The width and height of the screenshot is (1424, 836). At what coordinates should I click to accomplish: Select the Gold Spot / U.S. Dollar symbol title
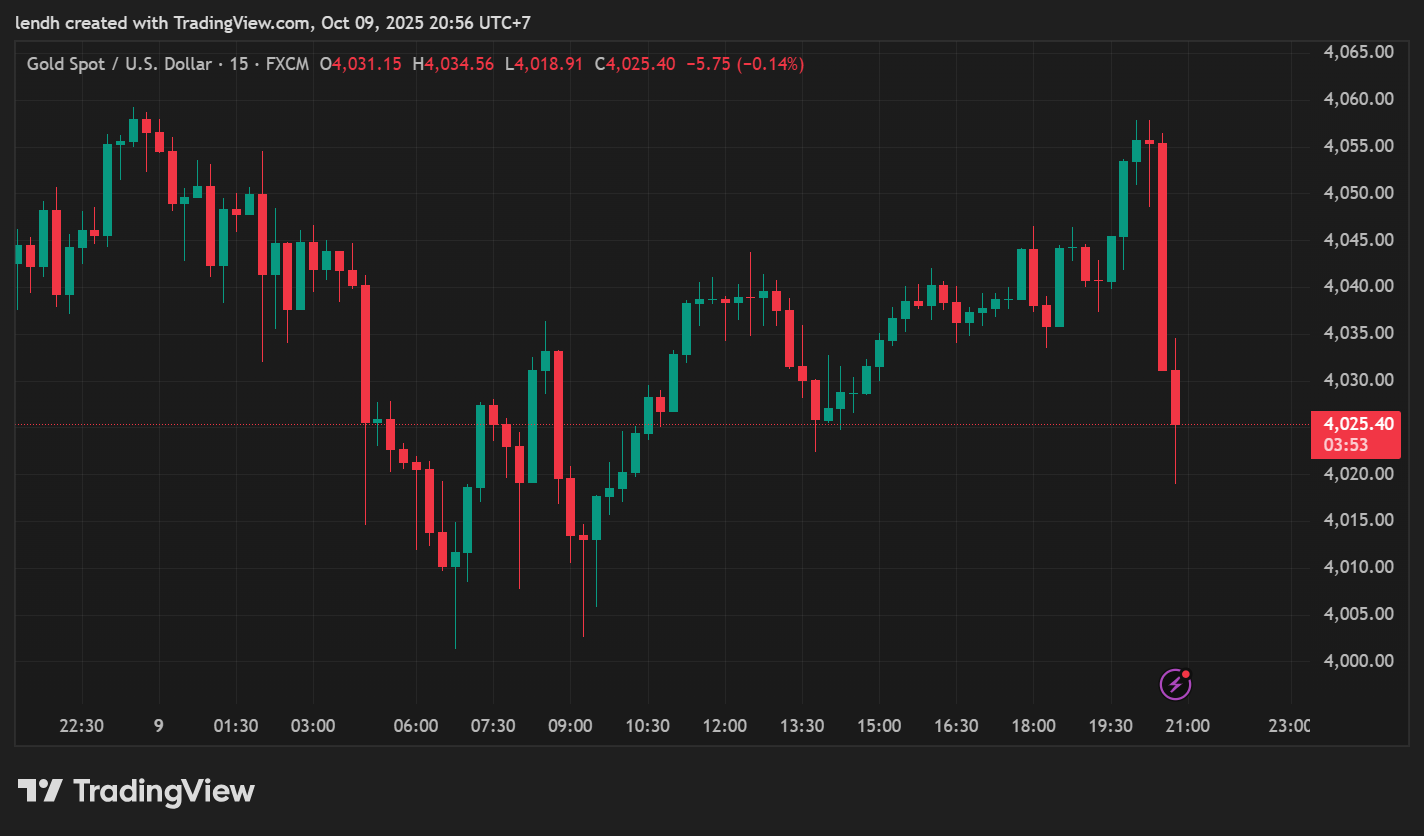(x=119, y=64)
